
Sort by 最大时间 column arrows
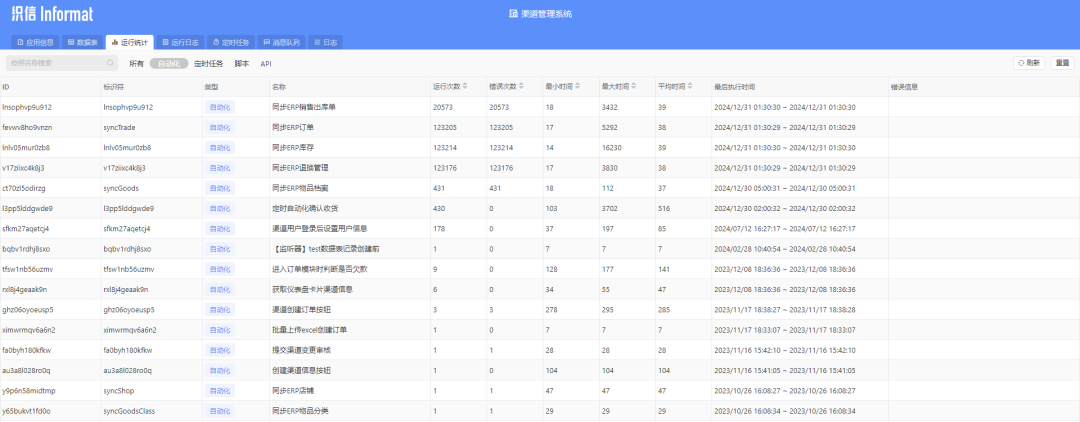pyautogui.click(x=634, y=87)
